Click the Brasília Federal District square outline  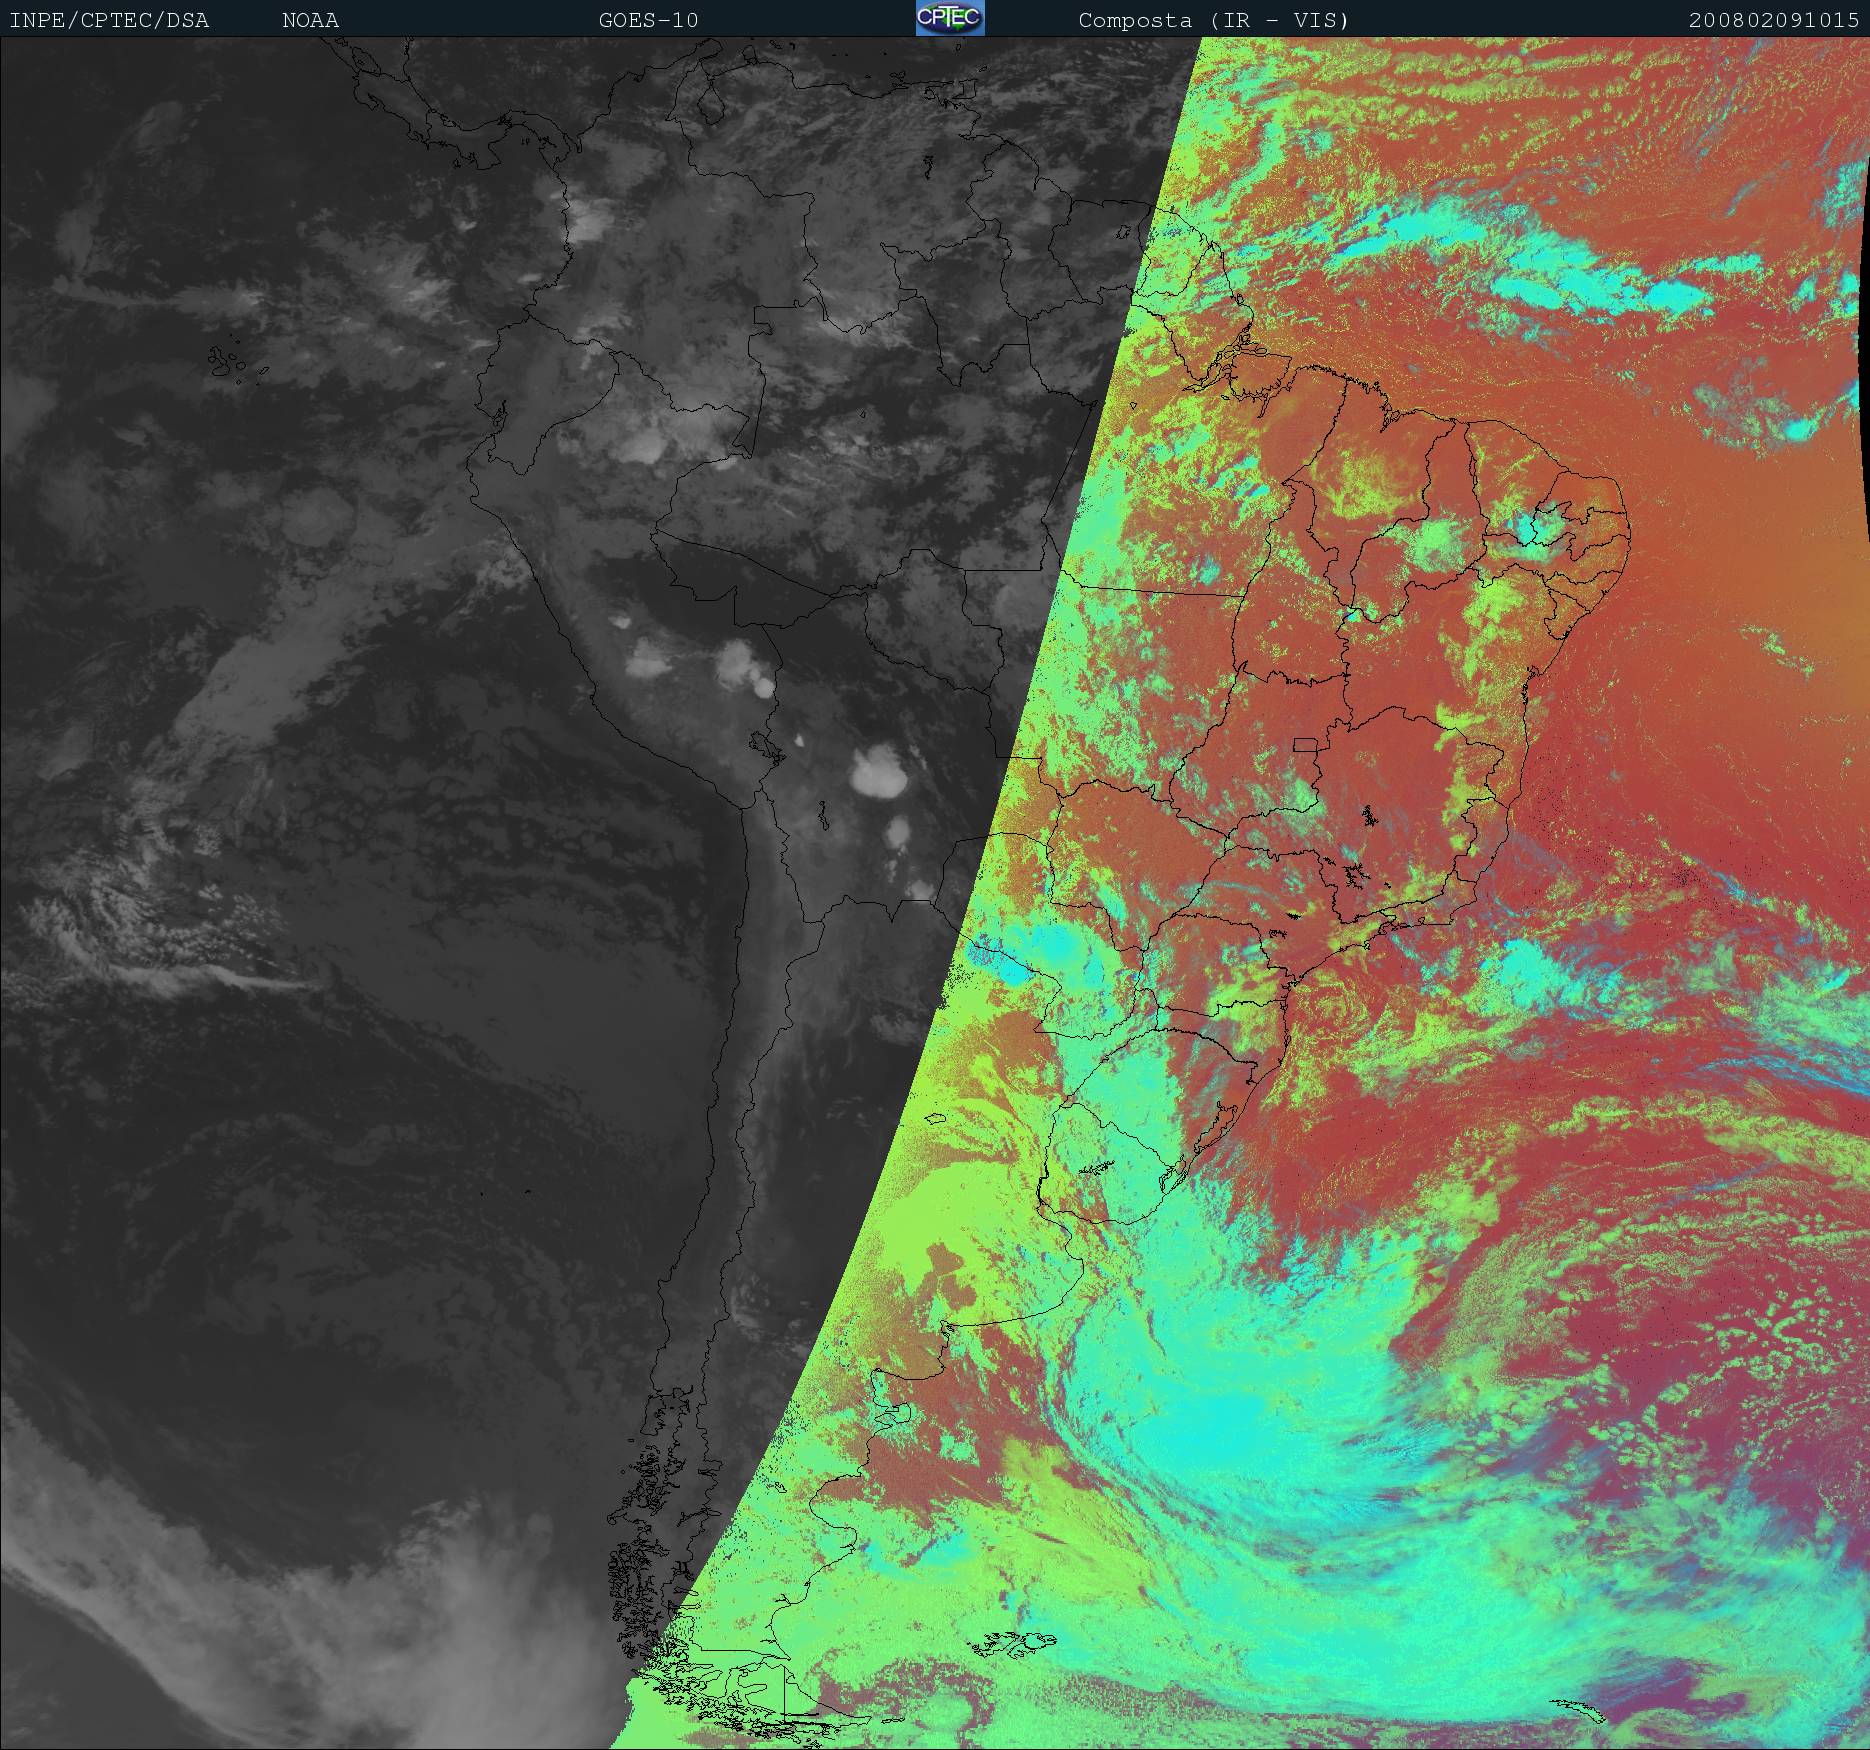[1306, 745]
